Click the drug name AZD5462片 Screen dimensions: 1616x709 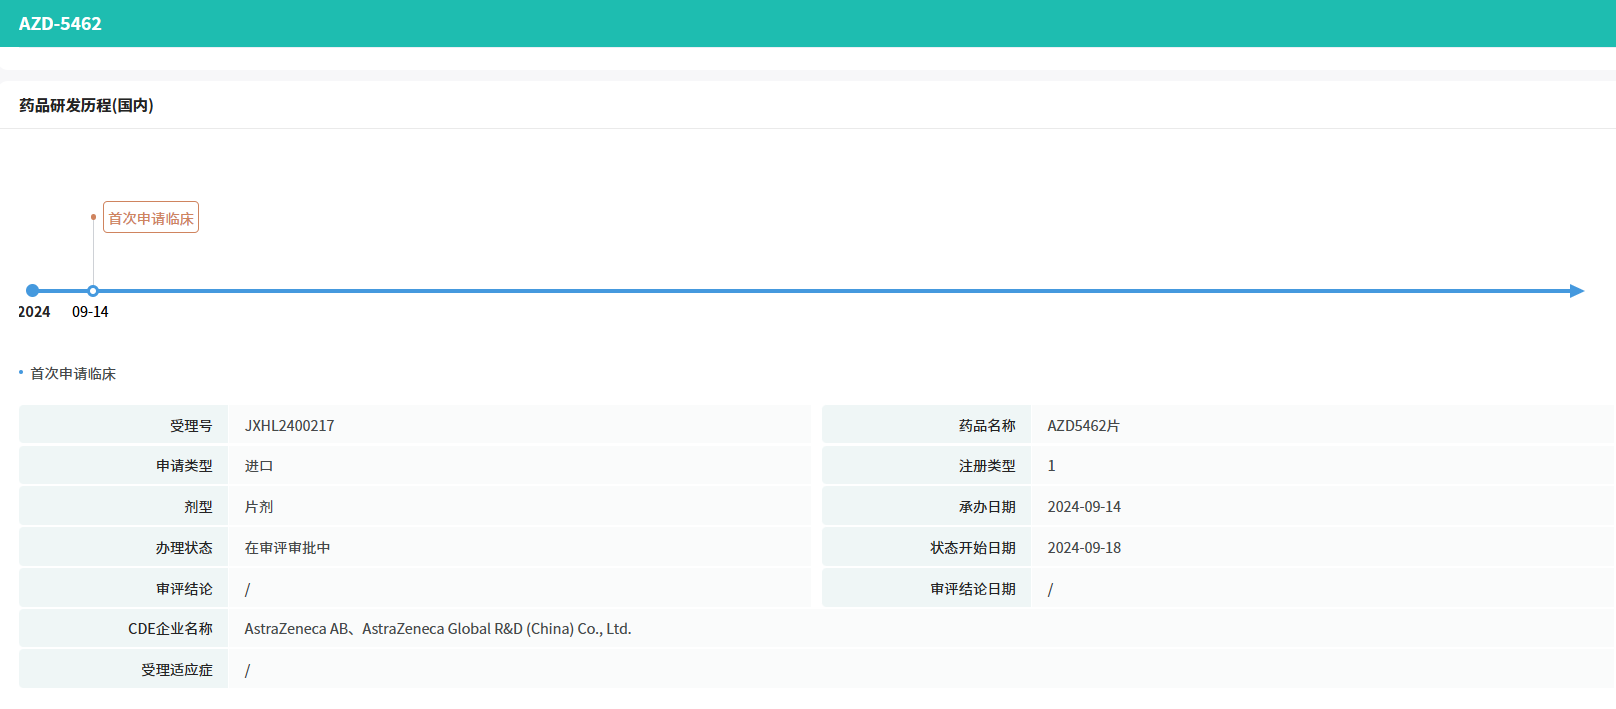click(1083, 426)
